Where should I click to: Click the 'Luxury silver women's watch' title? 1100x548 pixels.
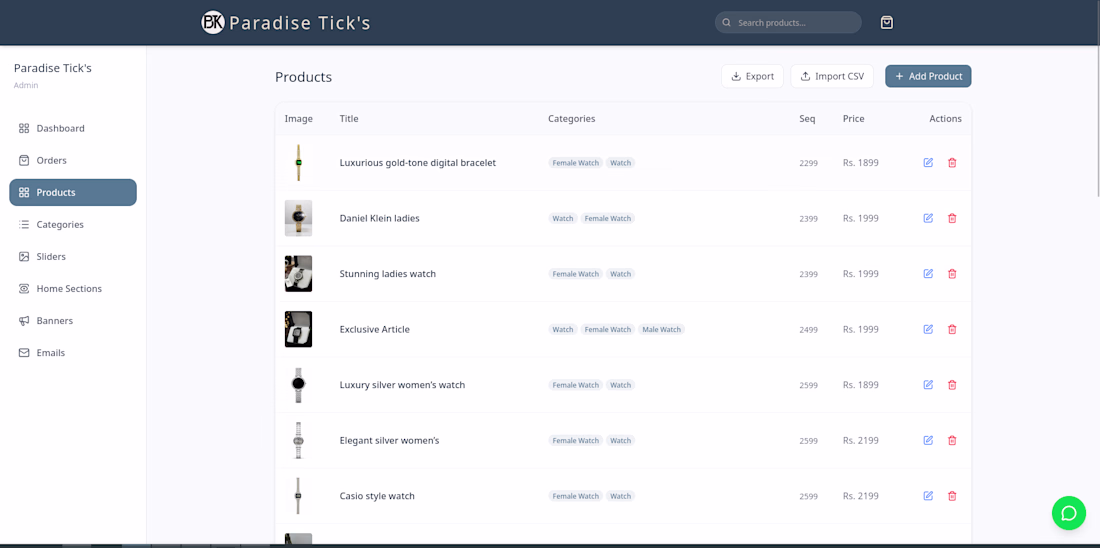pyautogui.click(x=402, y=385)
